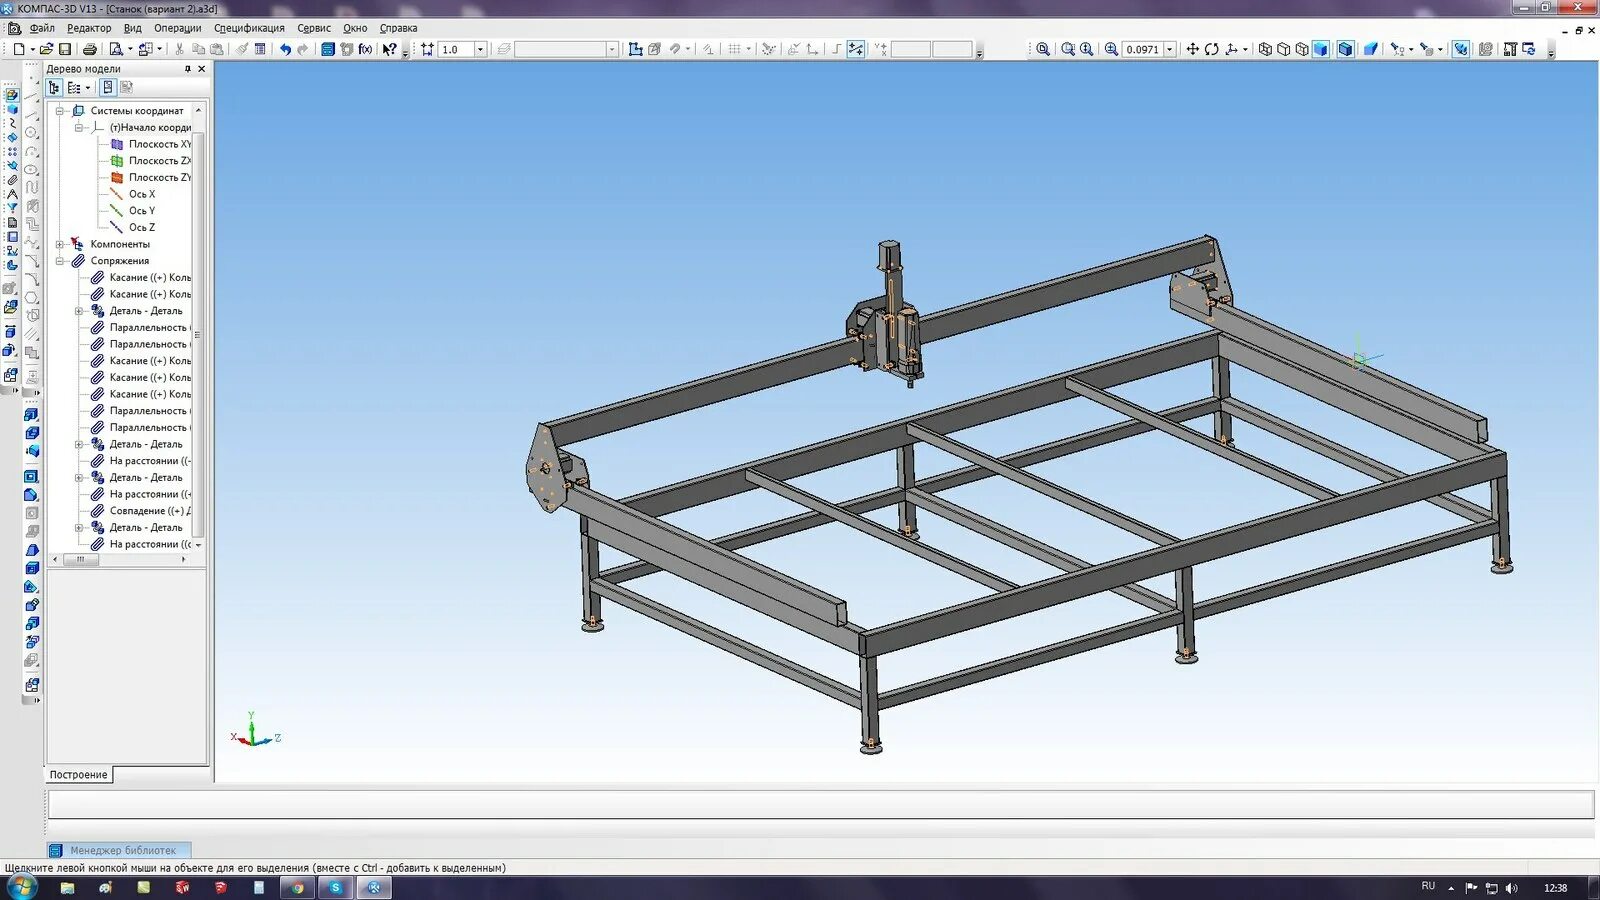Open the New document dropdown arrow
The height and width of the screenshot is (900, 1600).
point(33,49)
